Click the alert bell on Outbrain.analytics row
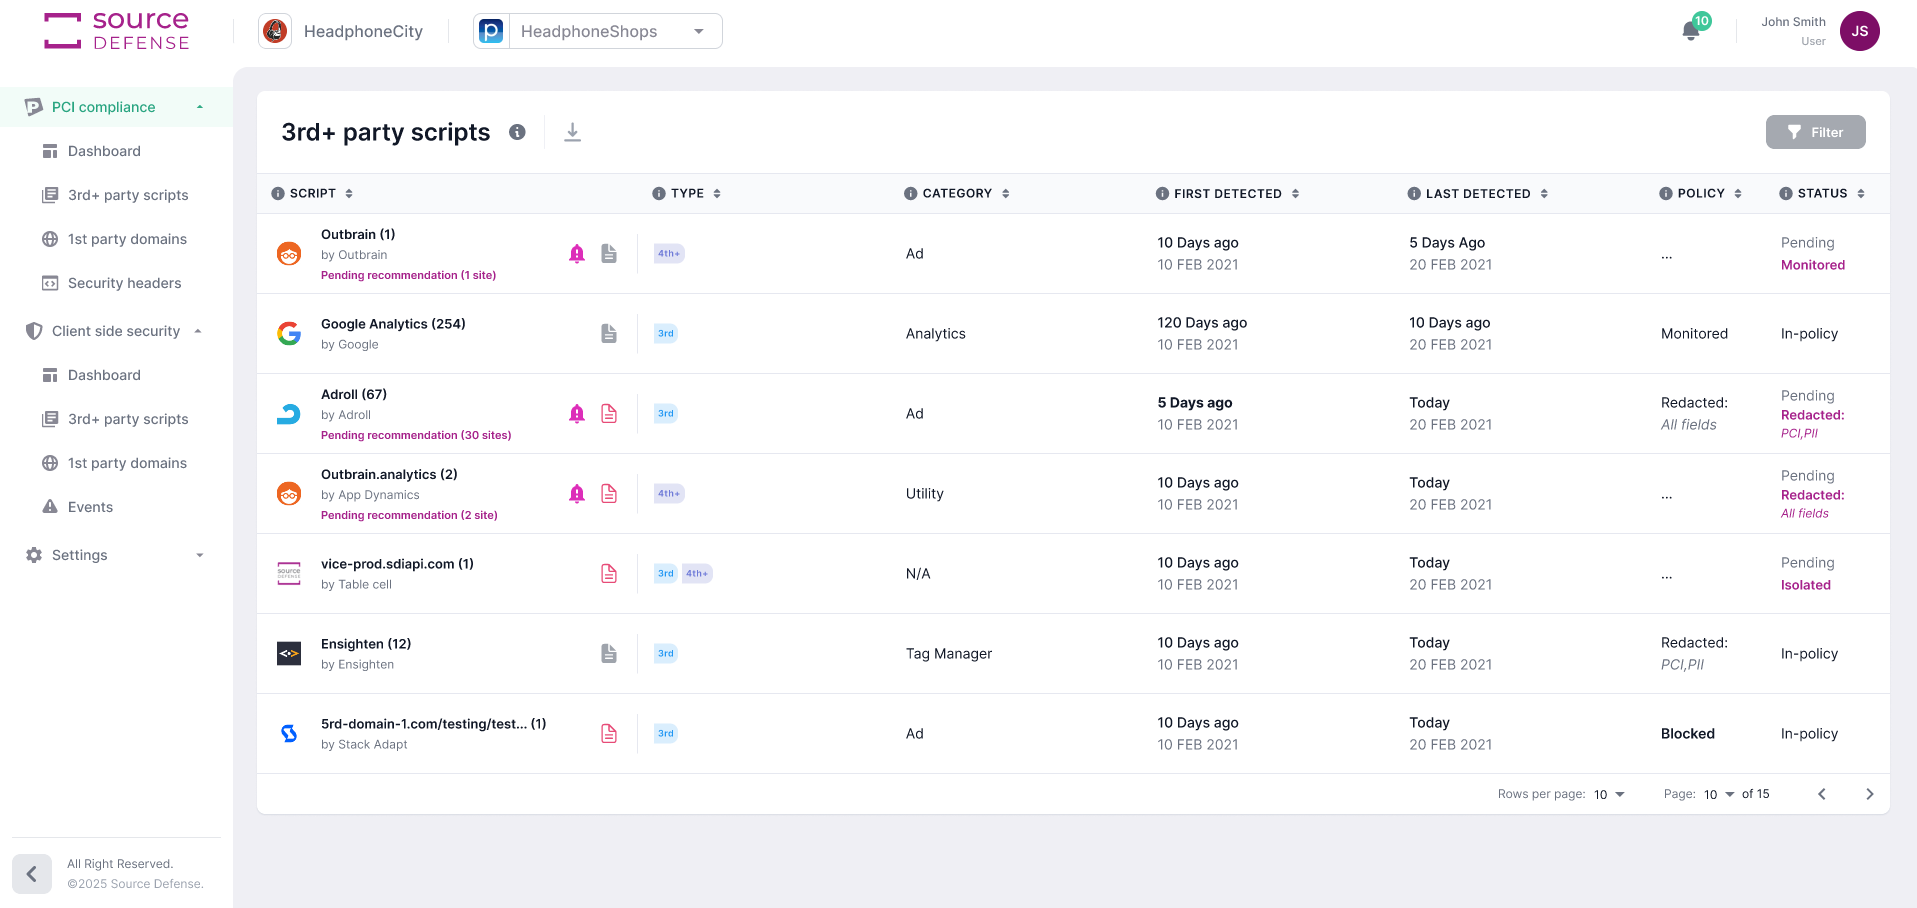 [x=577, y=494]
